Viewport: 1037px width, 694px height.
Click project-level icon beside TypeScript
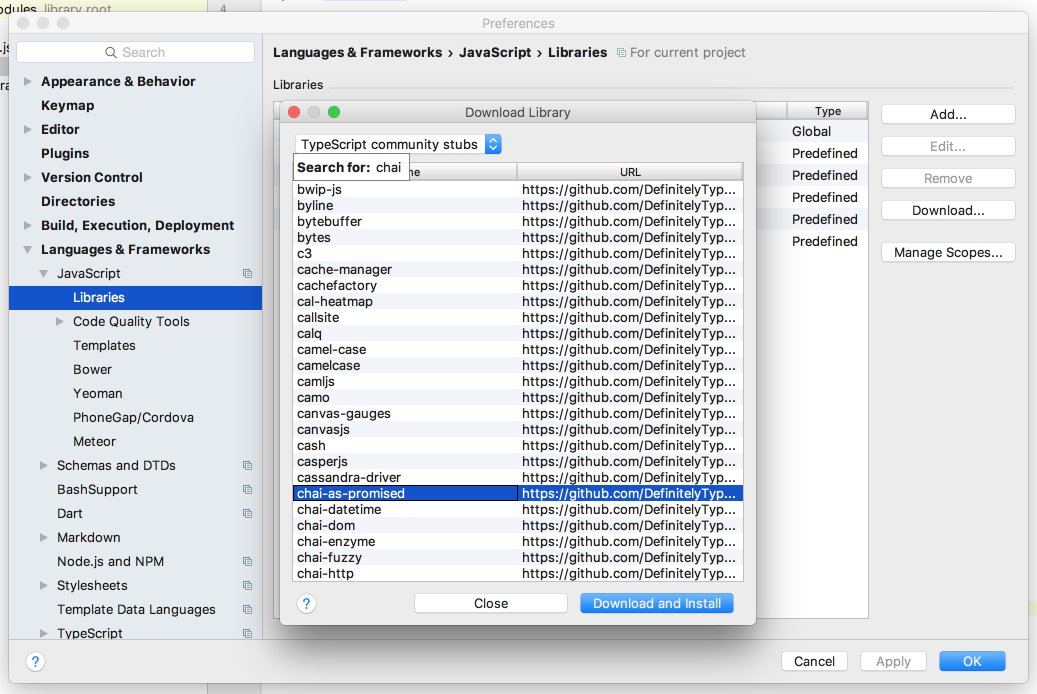pyautogui.click(x=247, y=633)
